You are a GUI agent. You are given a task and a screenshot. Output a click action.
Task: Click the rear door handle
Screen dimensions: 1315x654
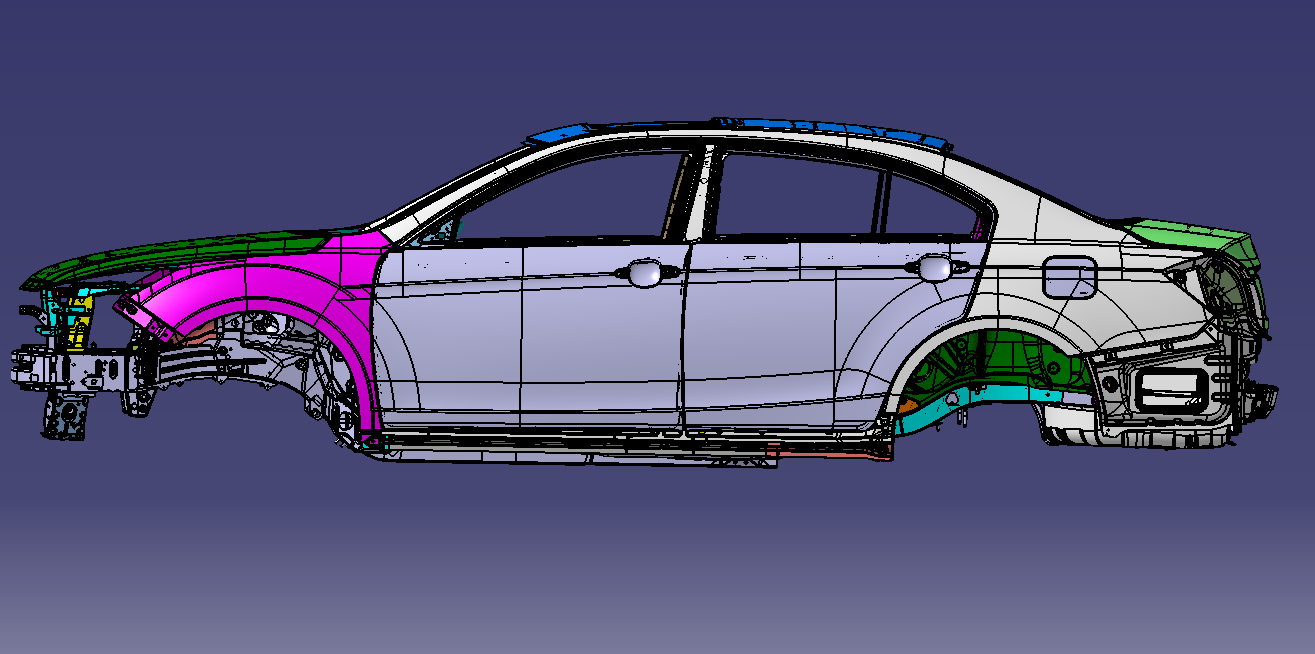935,267
